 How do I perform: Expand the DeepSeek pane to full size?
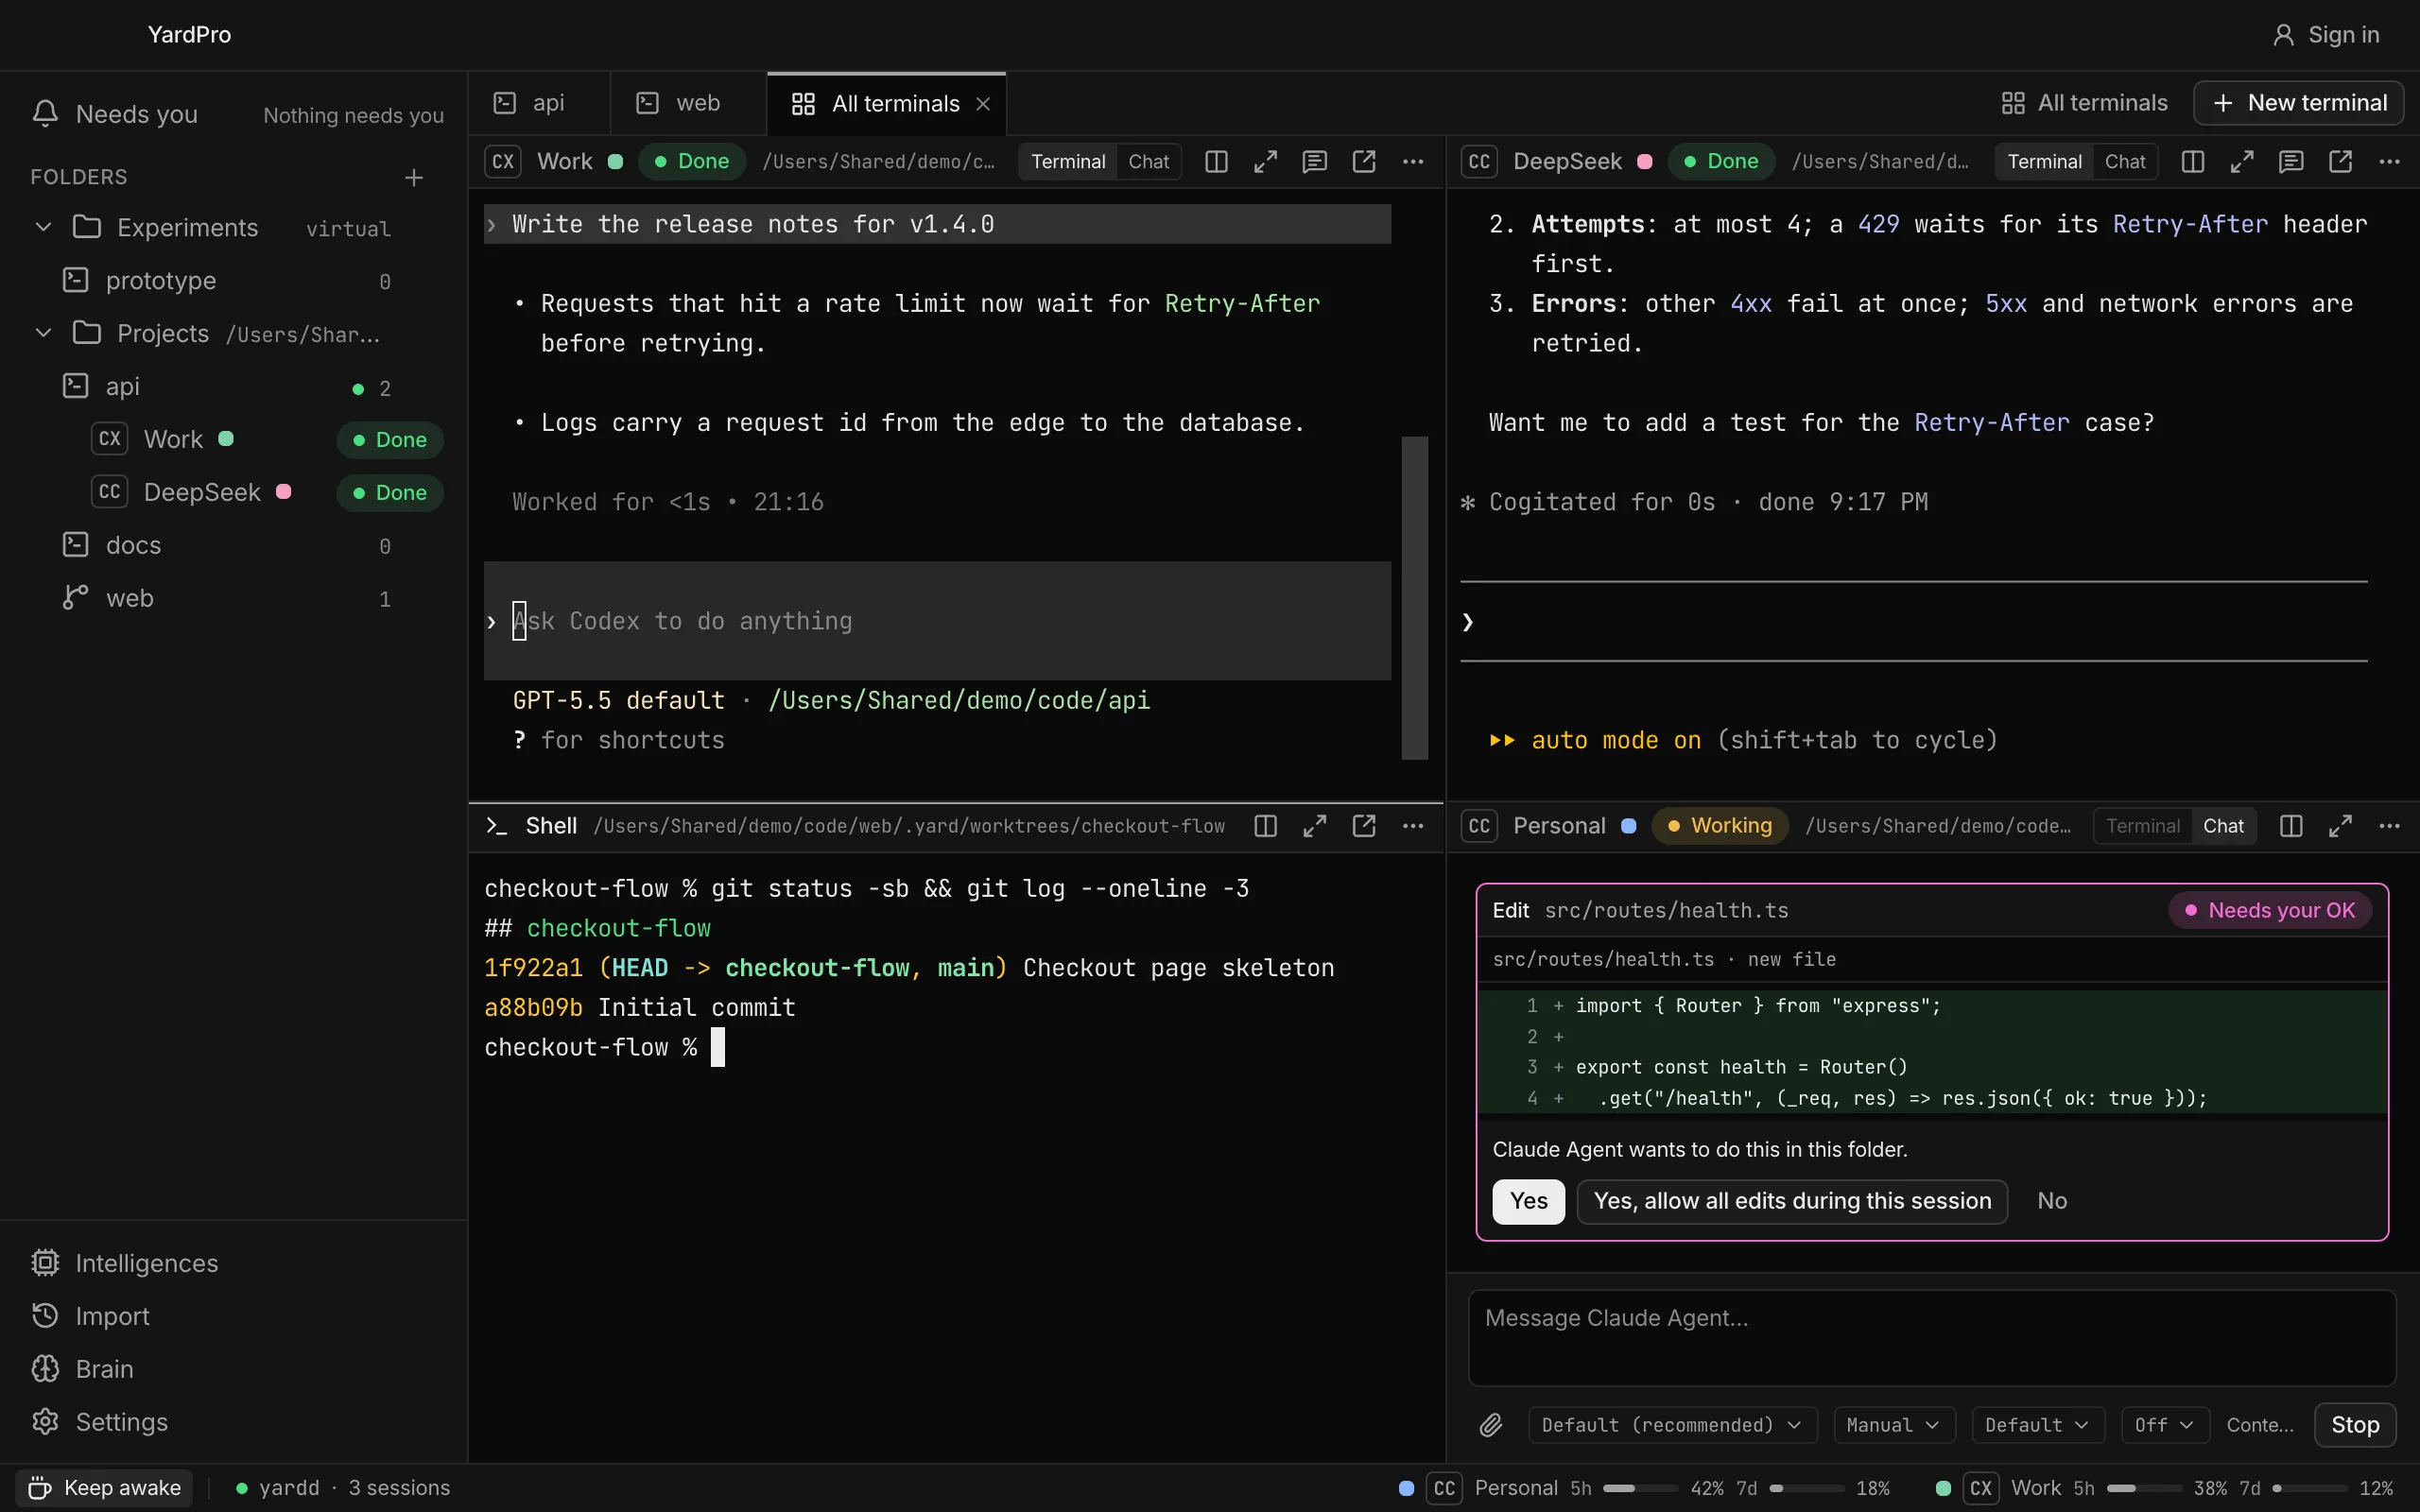[x=2242, y=161]
